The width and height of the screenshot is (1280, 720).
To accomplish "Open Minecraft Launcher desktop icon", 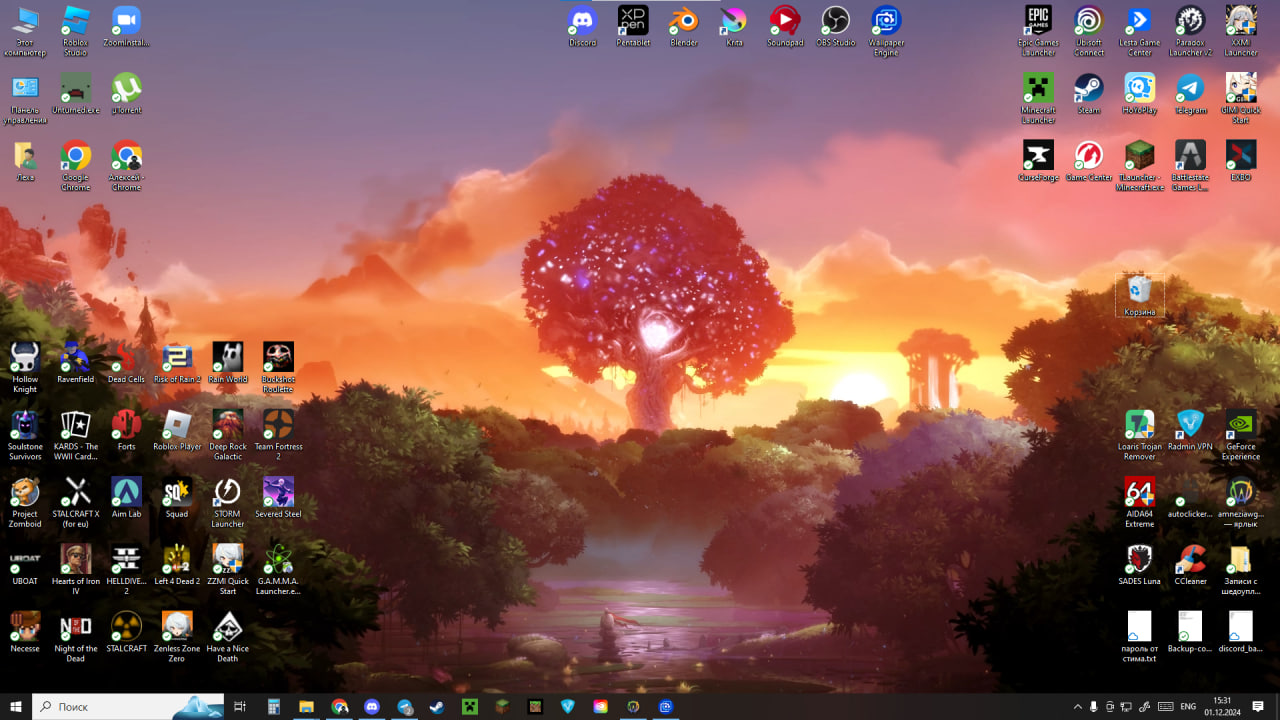I will point(1038,98).
